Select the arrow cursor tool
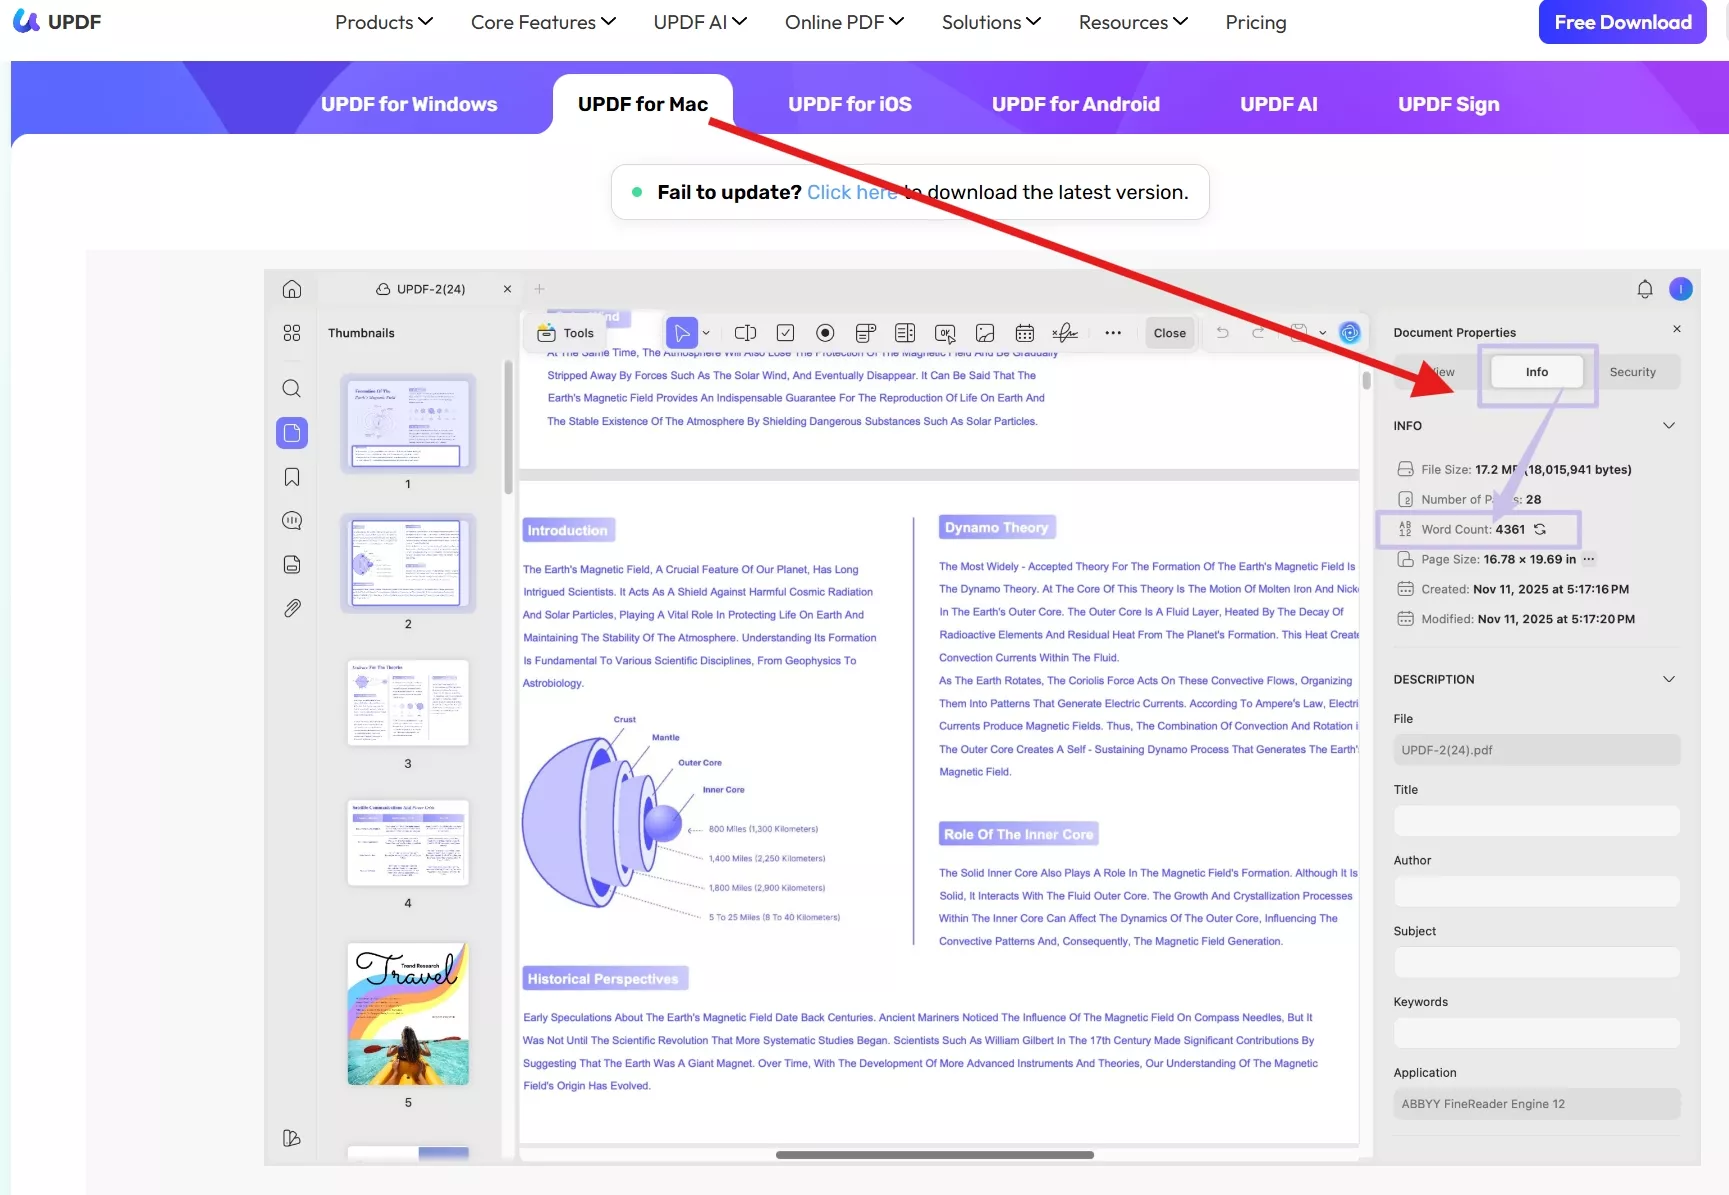This screenshot has width=1729, height=1195. click(x=682, y=333)
